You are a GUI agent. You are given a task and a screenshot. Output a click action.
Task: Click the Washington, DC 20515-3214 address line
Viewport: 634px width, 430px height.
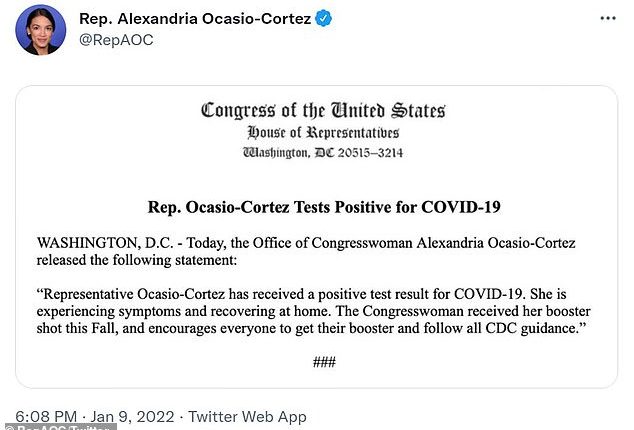[323, 153]
